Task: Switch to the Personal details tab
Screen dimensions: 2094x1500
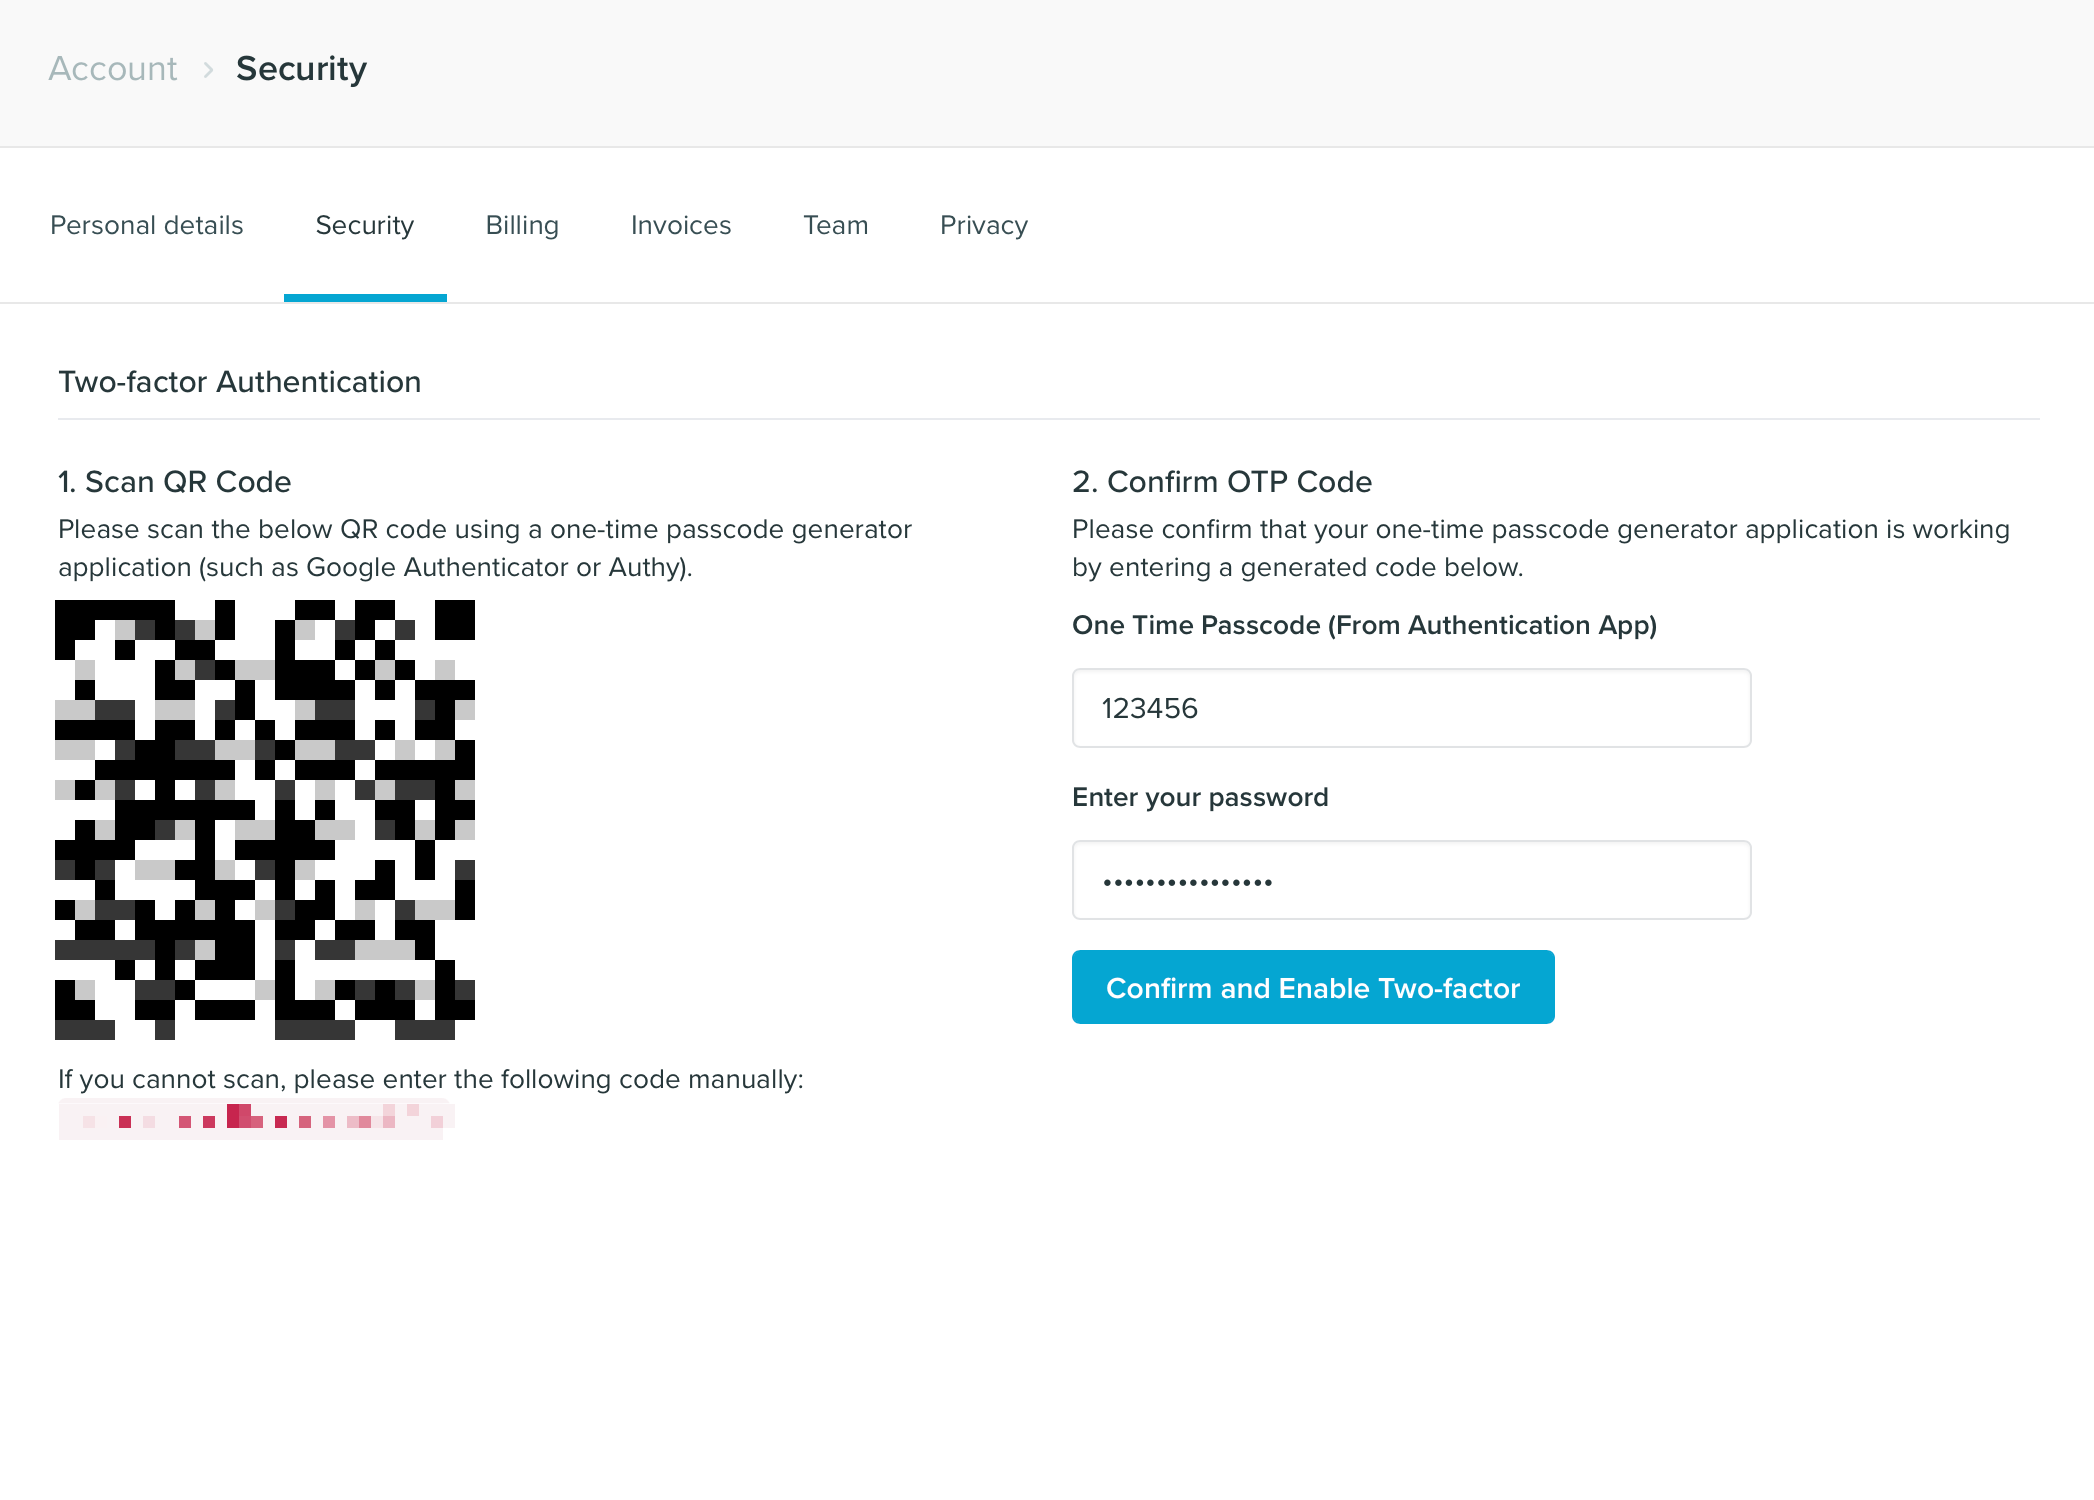Action: click(x=146, y=225)
